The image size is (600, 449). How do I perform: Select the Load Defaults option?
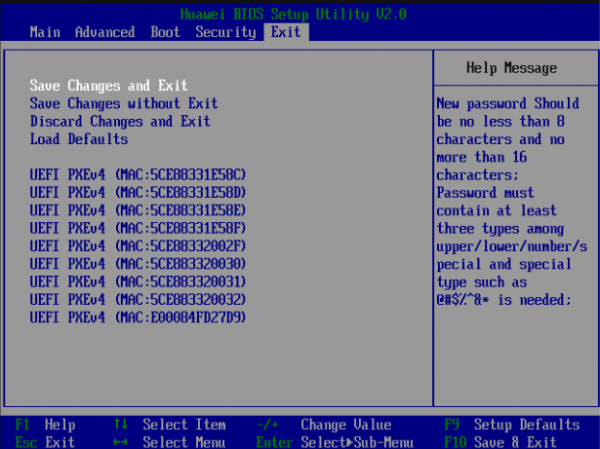click(x=79, y=139)
